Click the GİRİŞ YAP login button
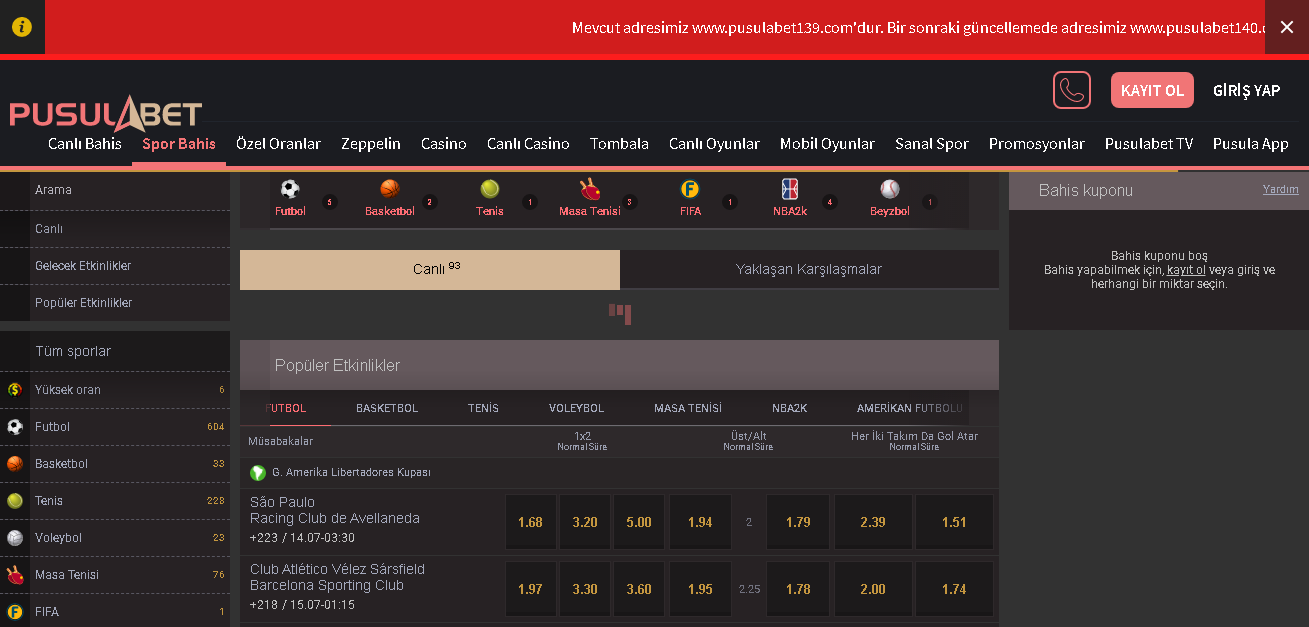This screenshot has width=1309, height=627. click(1246, 90)
